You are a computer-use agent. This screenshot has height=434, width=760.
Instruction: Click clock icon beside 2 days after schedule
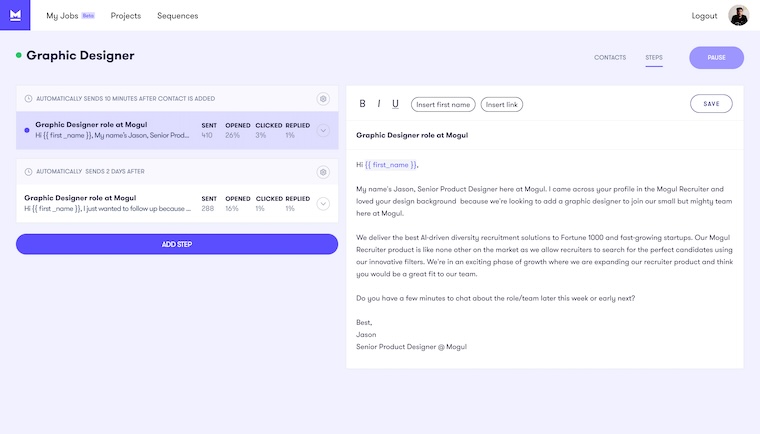pos(28,172)
